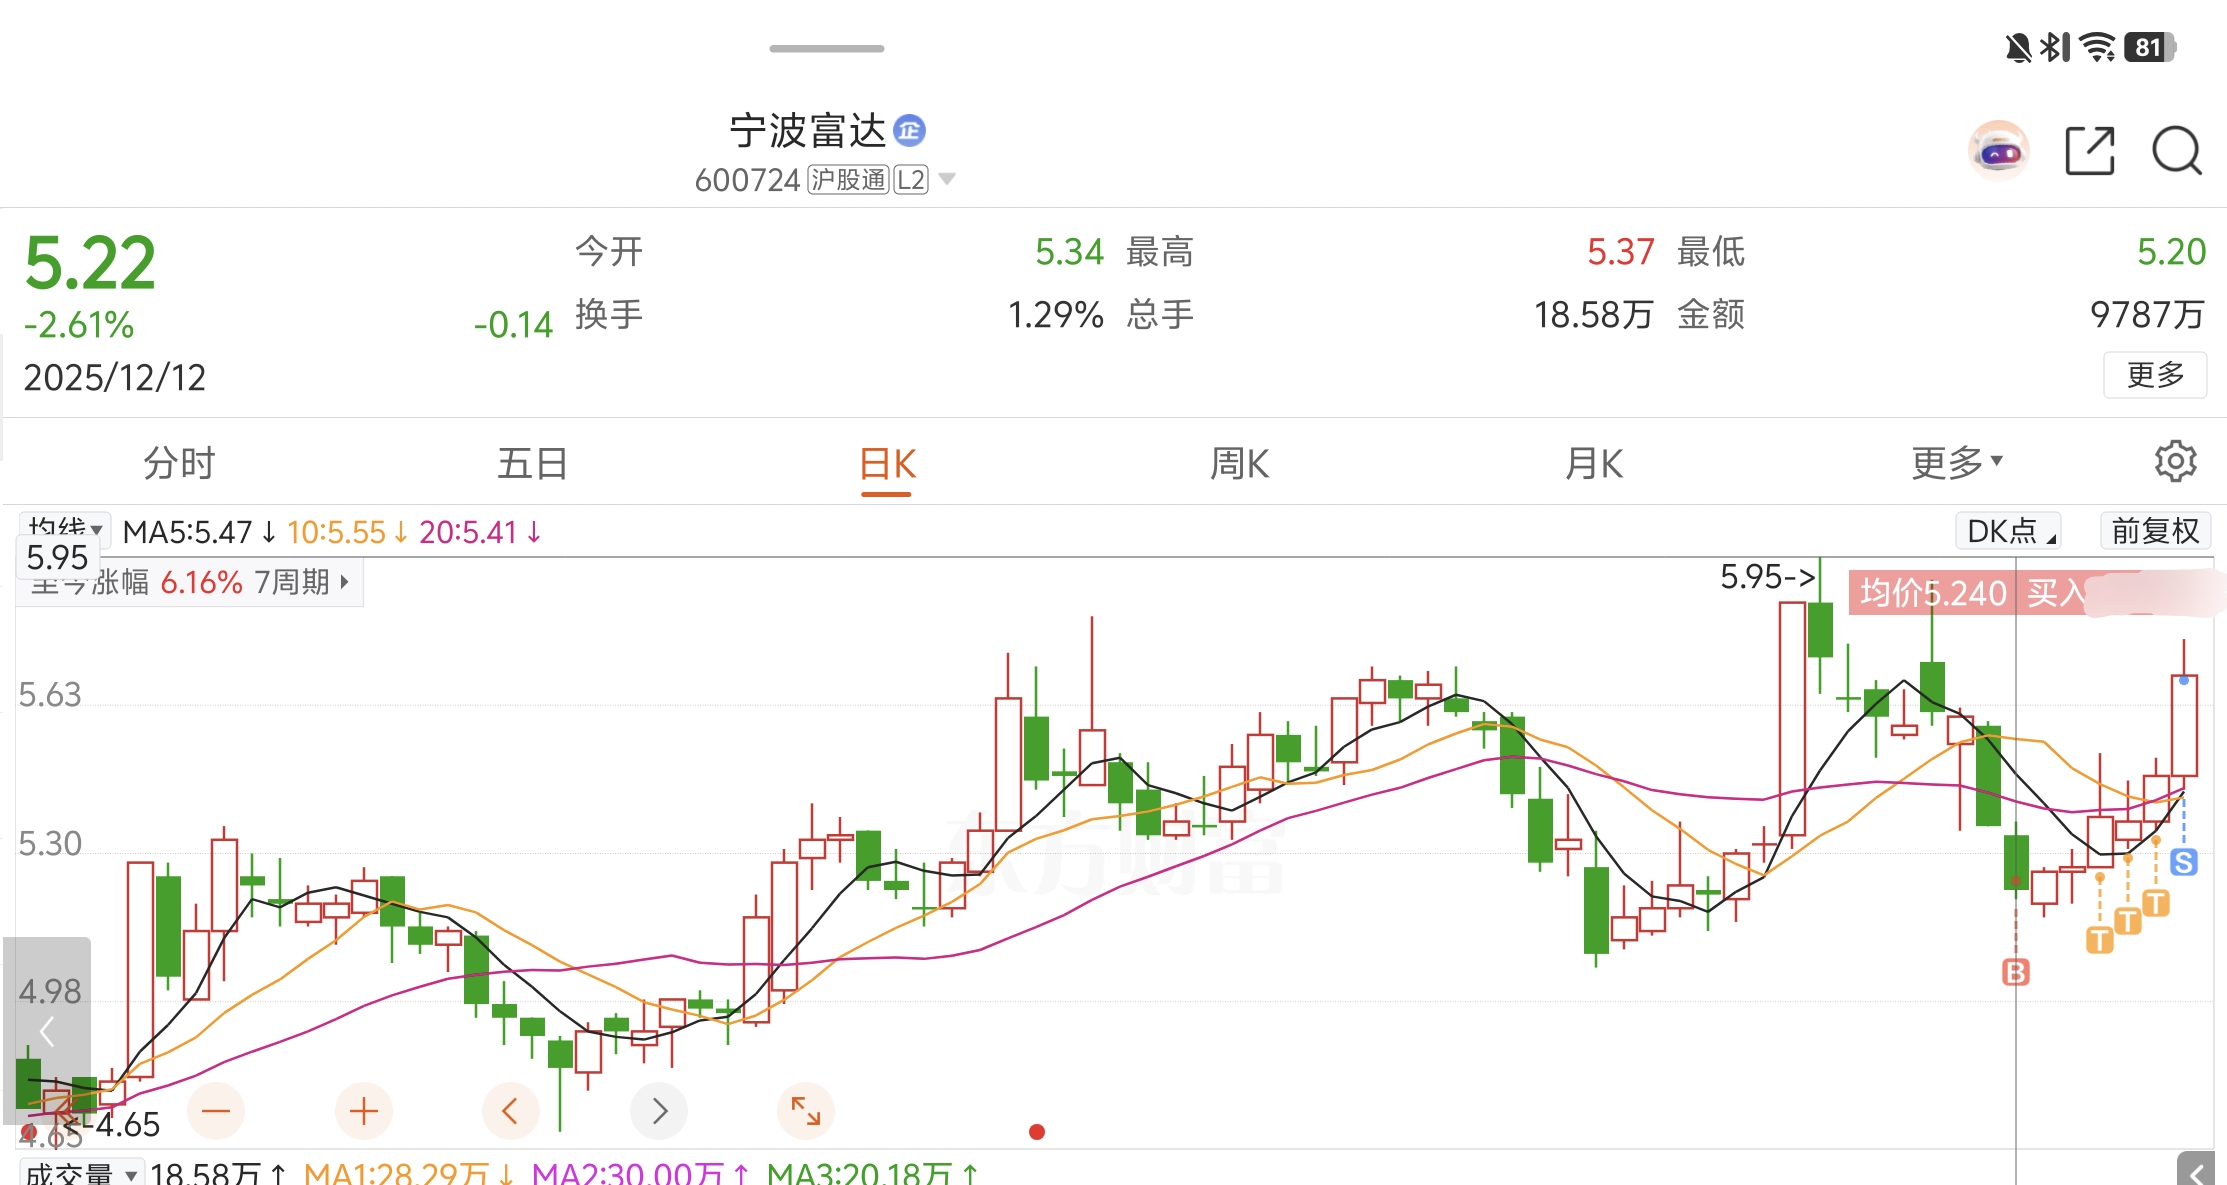The width and height of the screenshot is (2227, 1185).
Task: Zoom out chart with minus button
Action: pyautogui.click(x=216, y=1111)
